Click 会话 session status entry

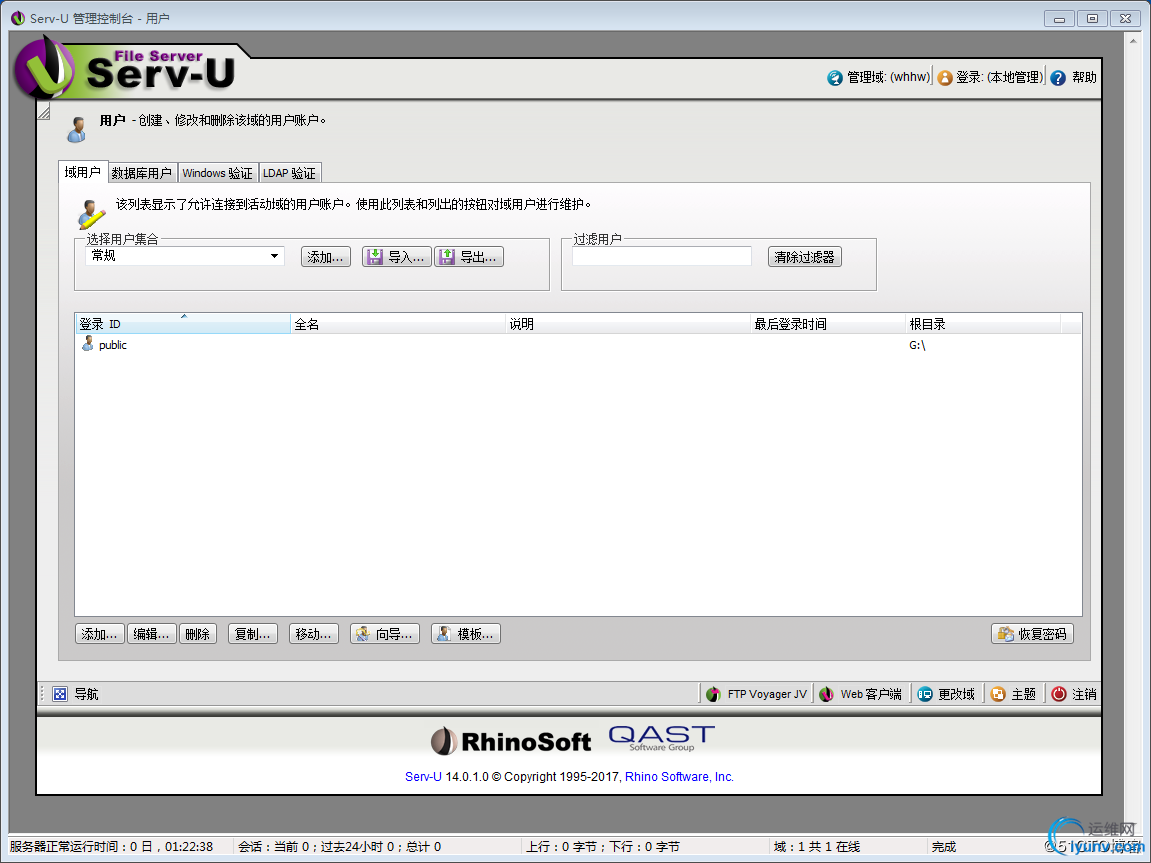339,847
